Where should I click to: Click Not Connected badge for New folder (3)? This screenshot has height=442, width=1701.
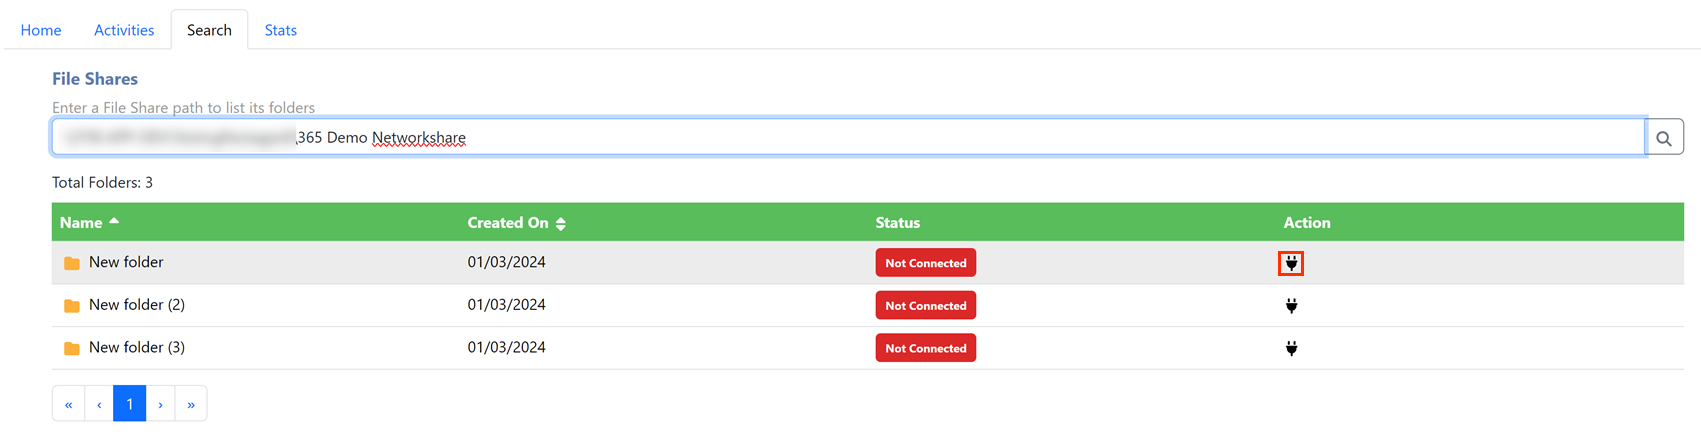click(x=925, y=348)
